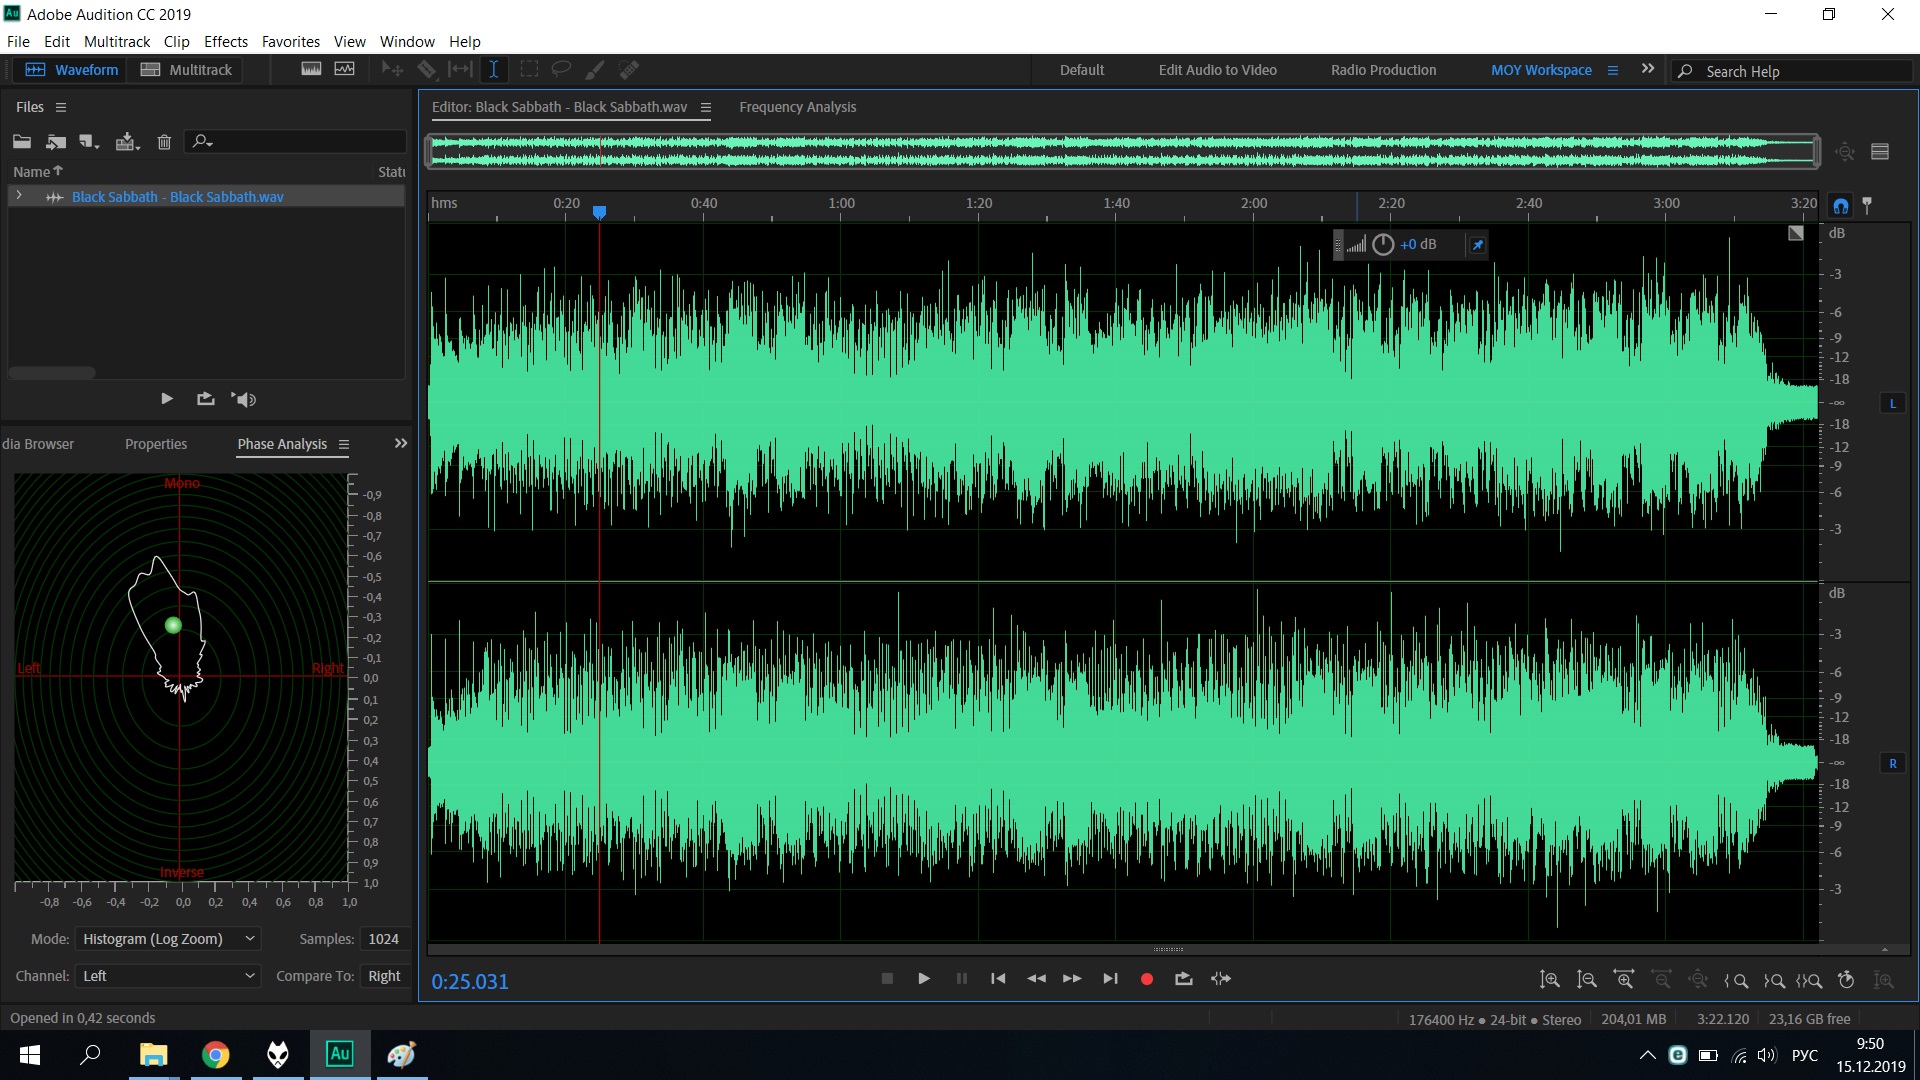The height and width of the screenshot is (1080, 1920).
Task: Click Move Playhead to Previous button
Action: (998, 979)
